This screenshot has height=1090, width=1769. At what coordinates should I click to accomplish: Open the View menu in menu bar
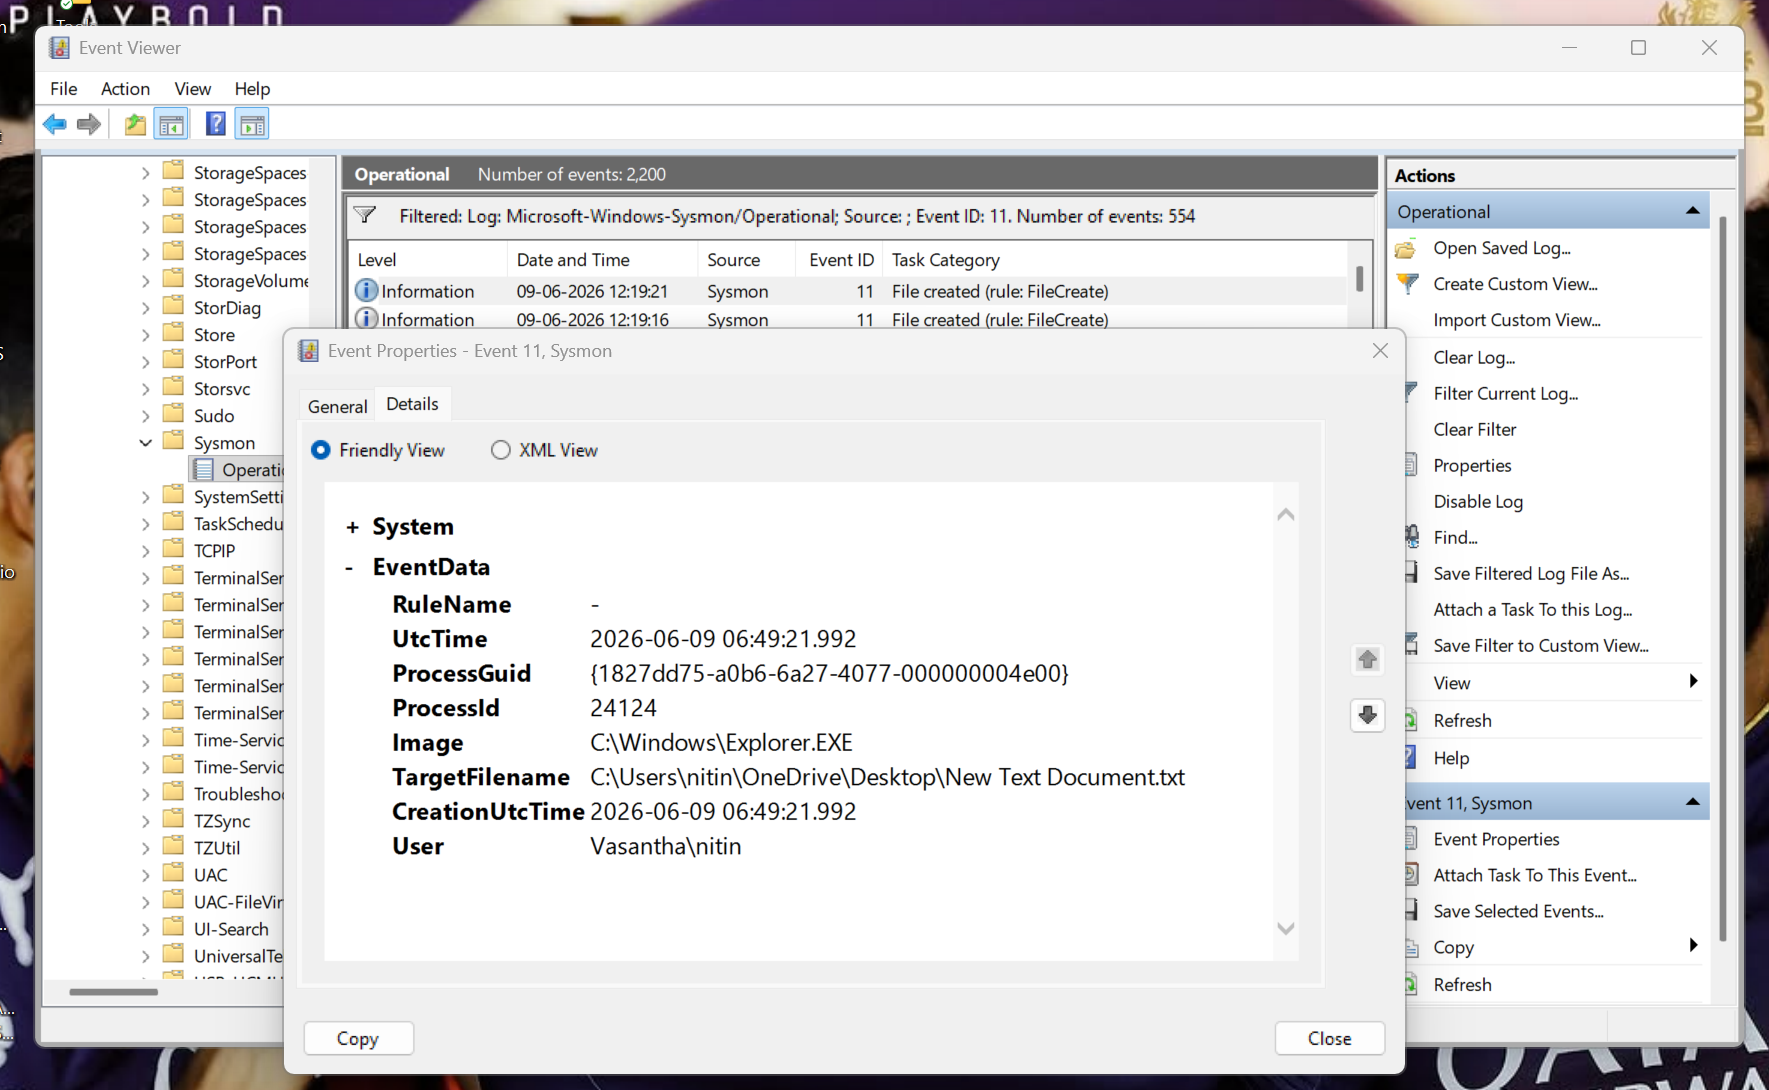(192, 89)
